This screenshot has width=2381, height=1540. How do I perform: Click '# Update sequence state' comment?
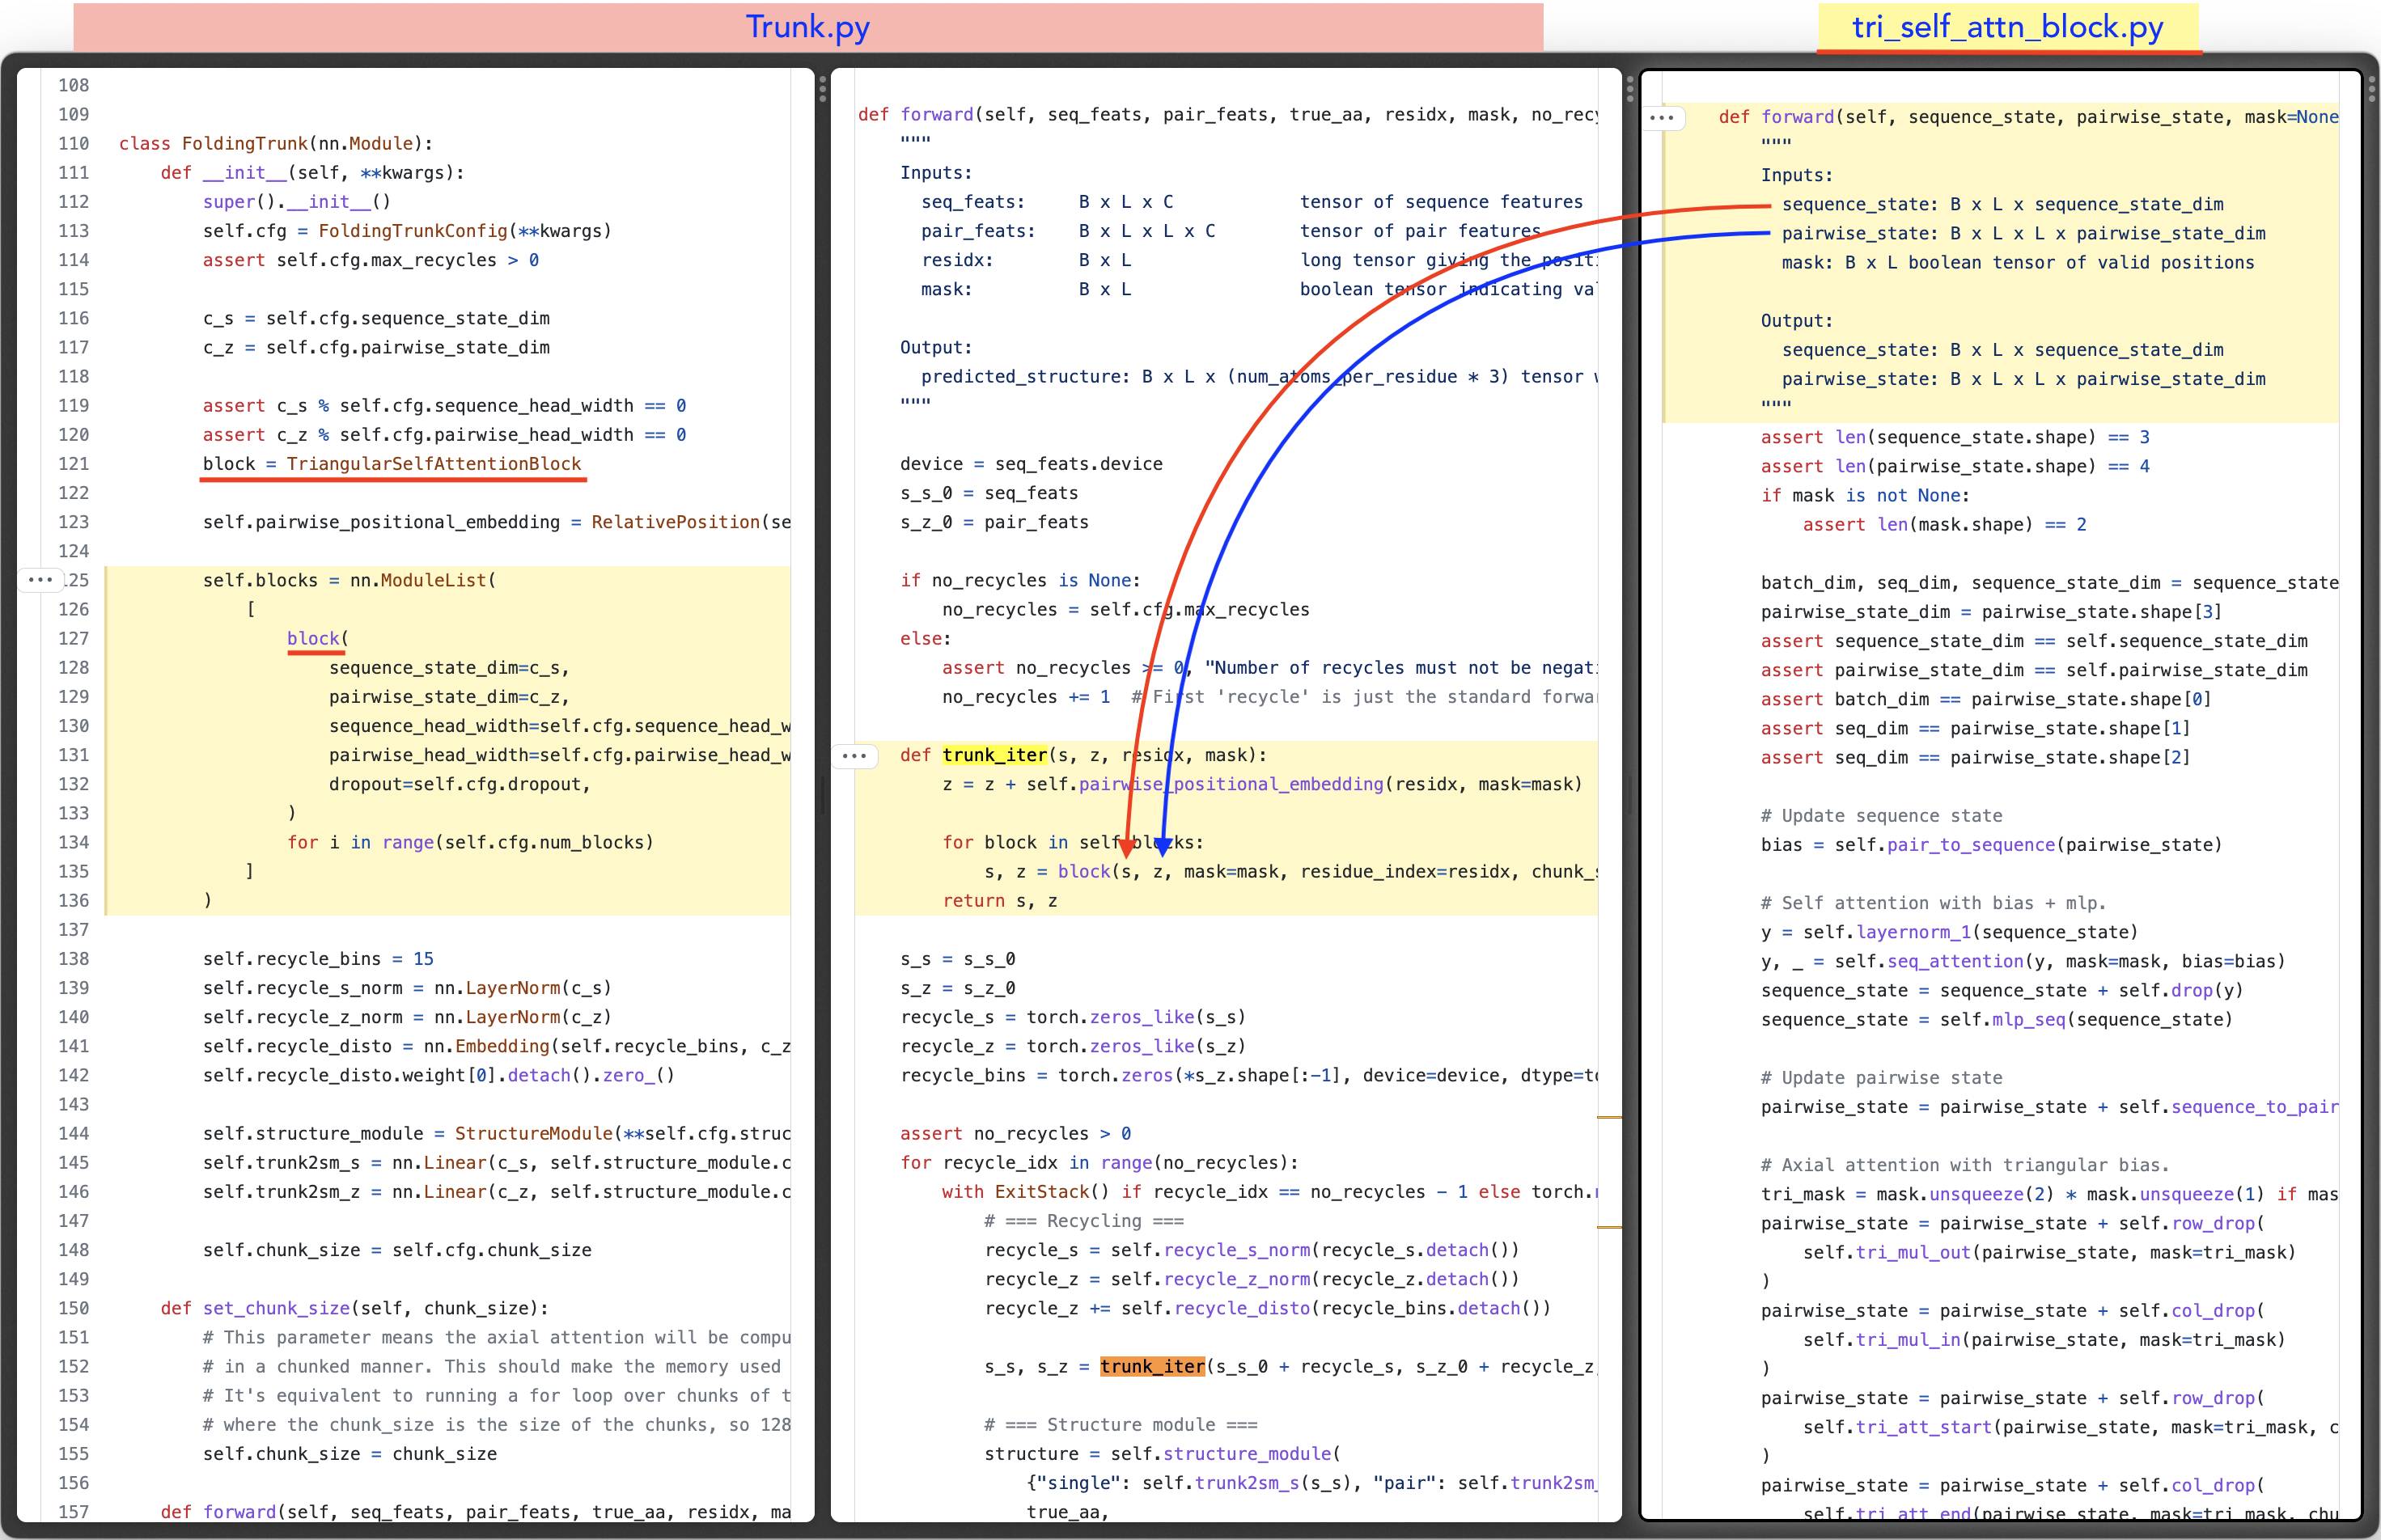(x=1881, y=816)
